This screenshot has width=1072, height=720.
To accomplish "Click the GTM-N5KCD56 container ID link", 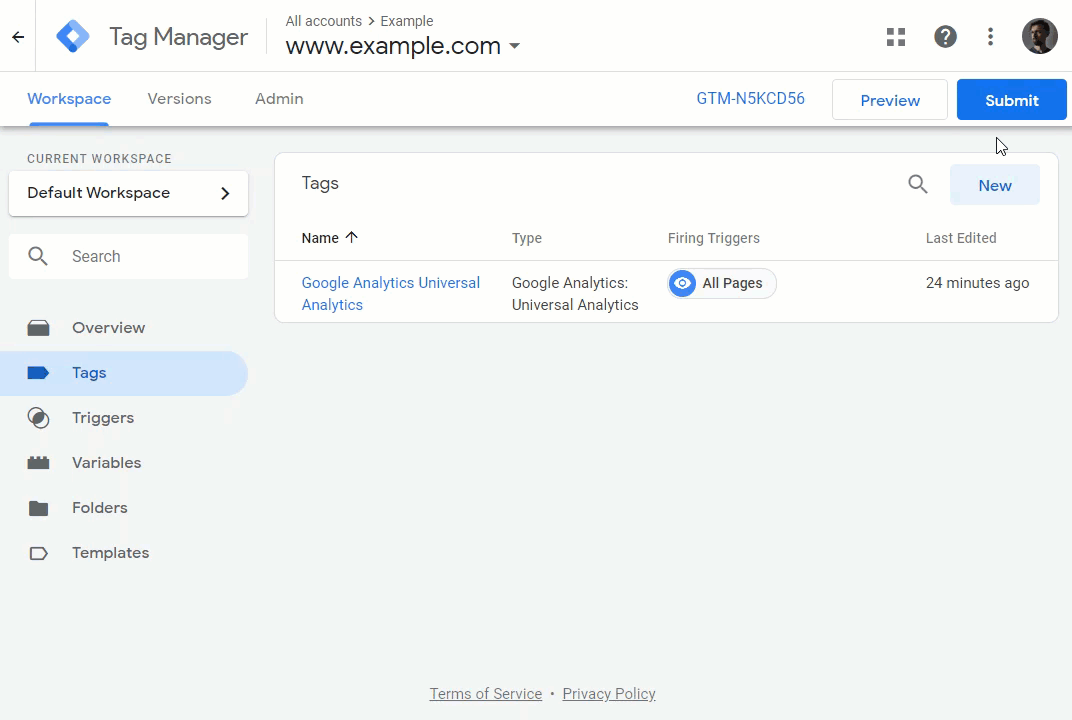I will 750,99.
